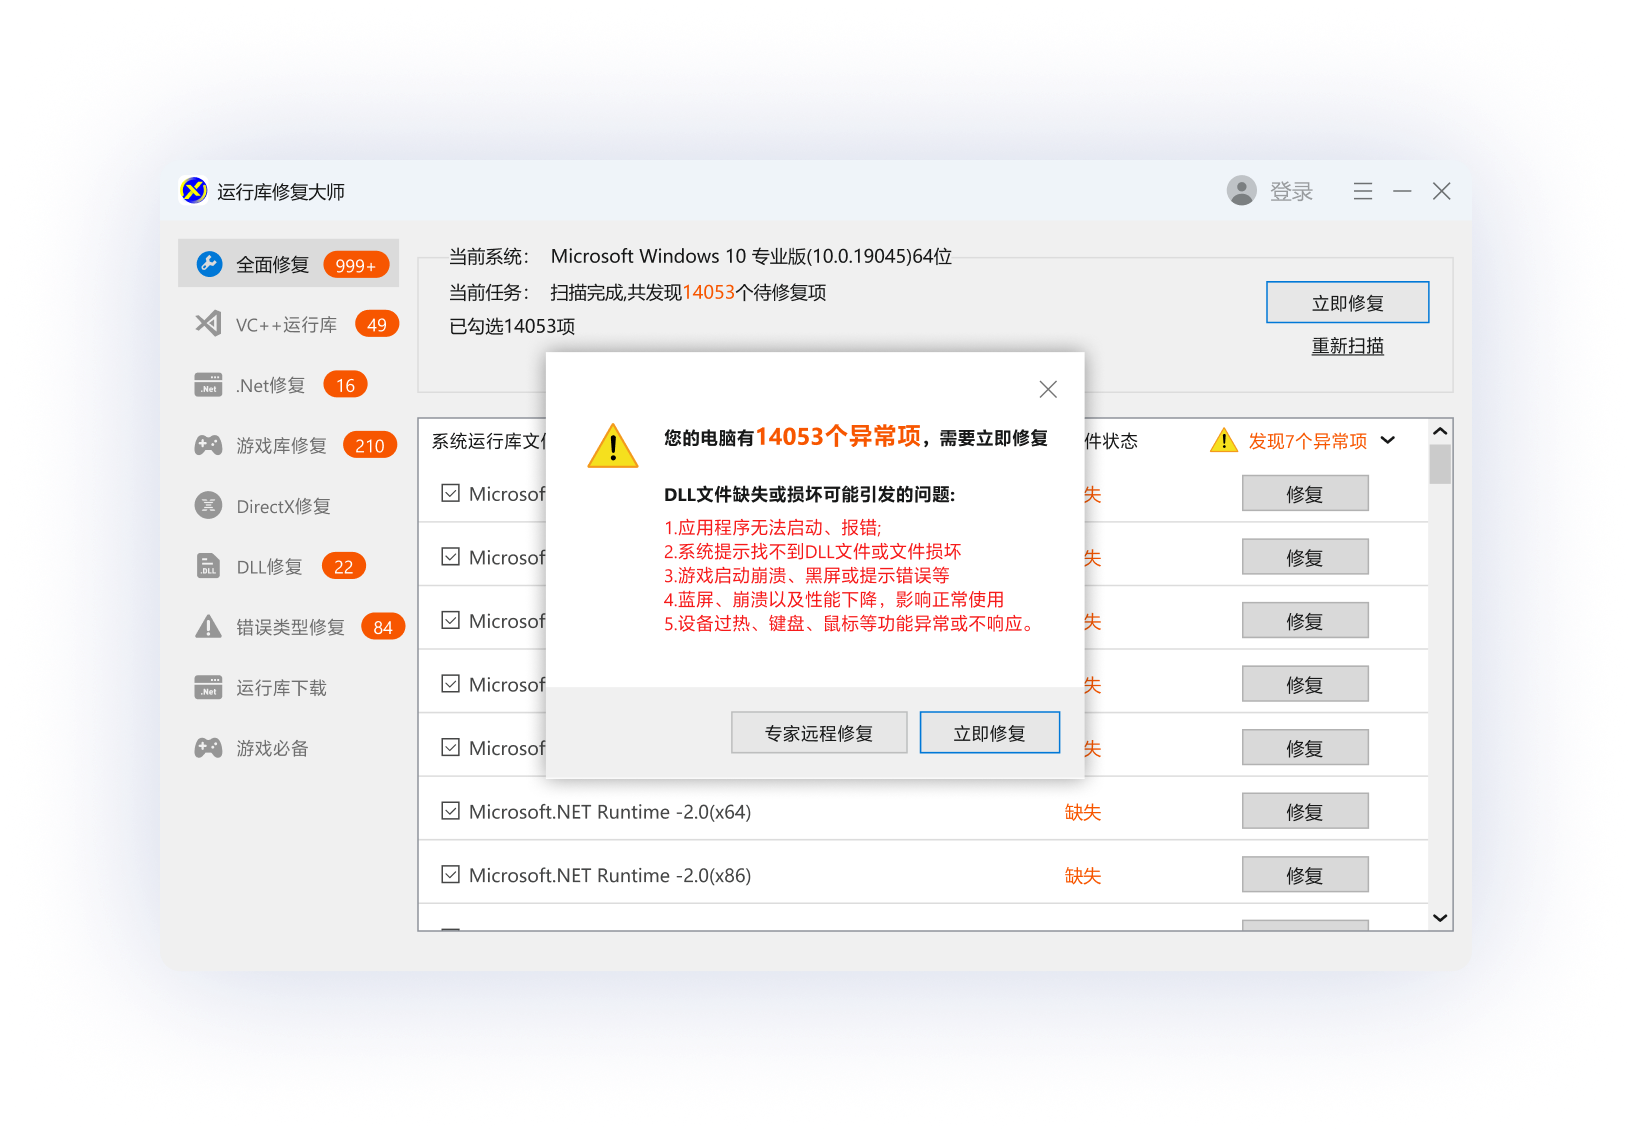Uncheck the first Microsoft item checkbox
Image resolution: width=1632 pixels, height=1132 pixels.
451,493
